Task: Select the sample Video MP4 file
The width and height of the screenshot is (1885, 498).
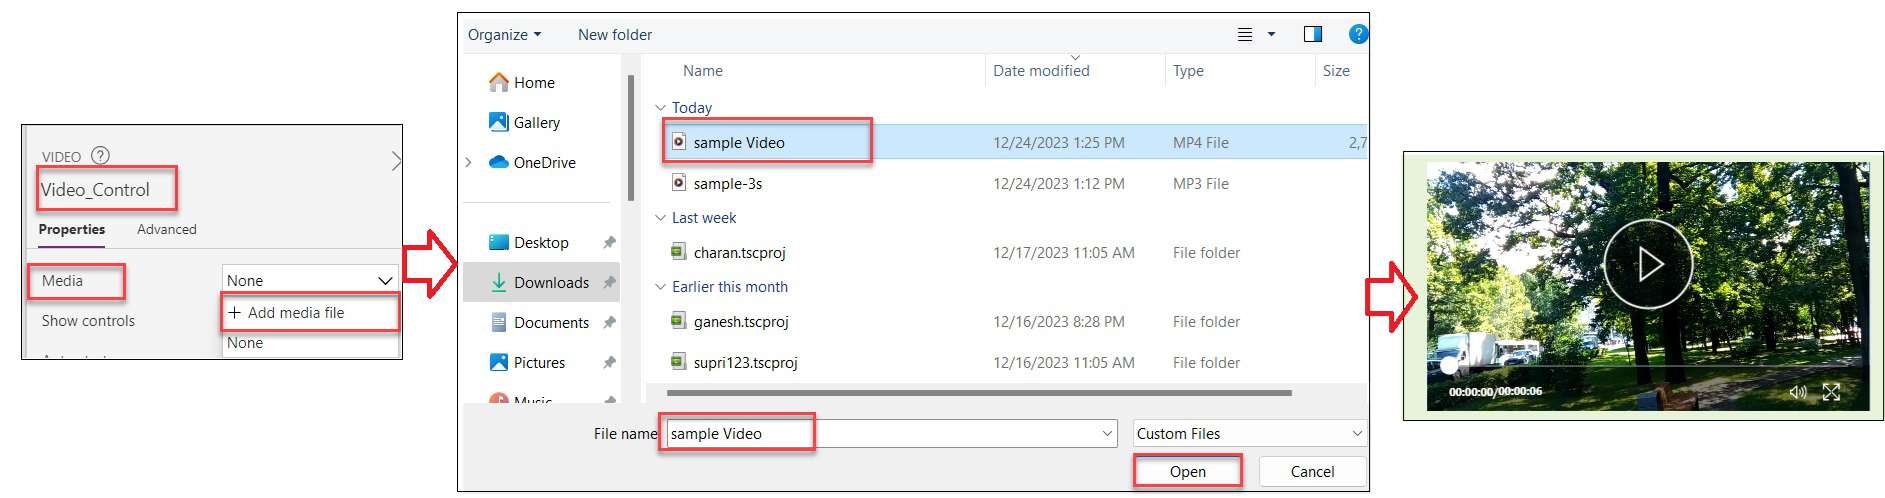Action: (1015, 142)
